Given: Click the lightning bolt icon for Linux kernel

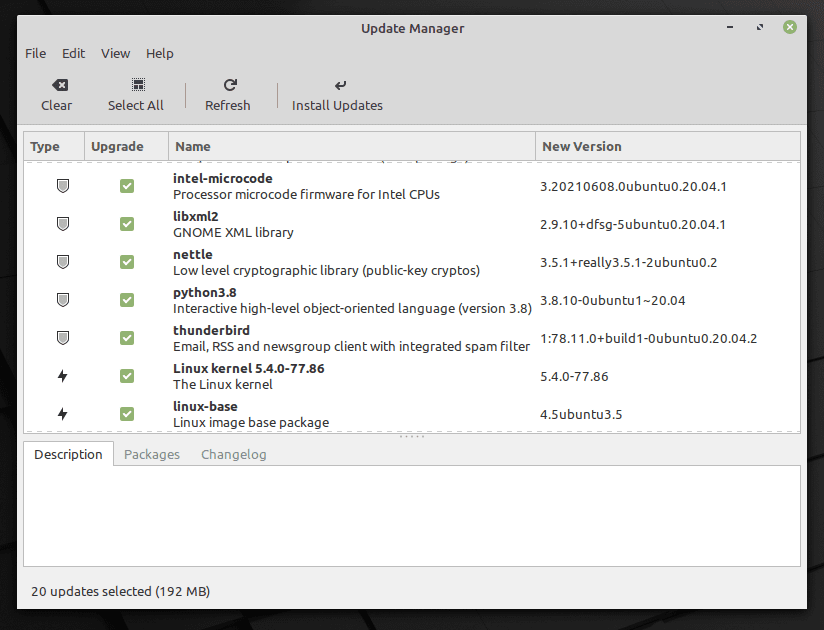Looking at the screenshot, I should click(x=62, y=376).
